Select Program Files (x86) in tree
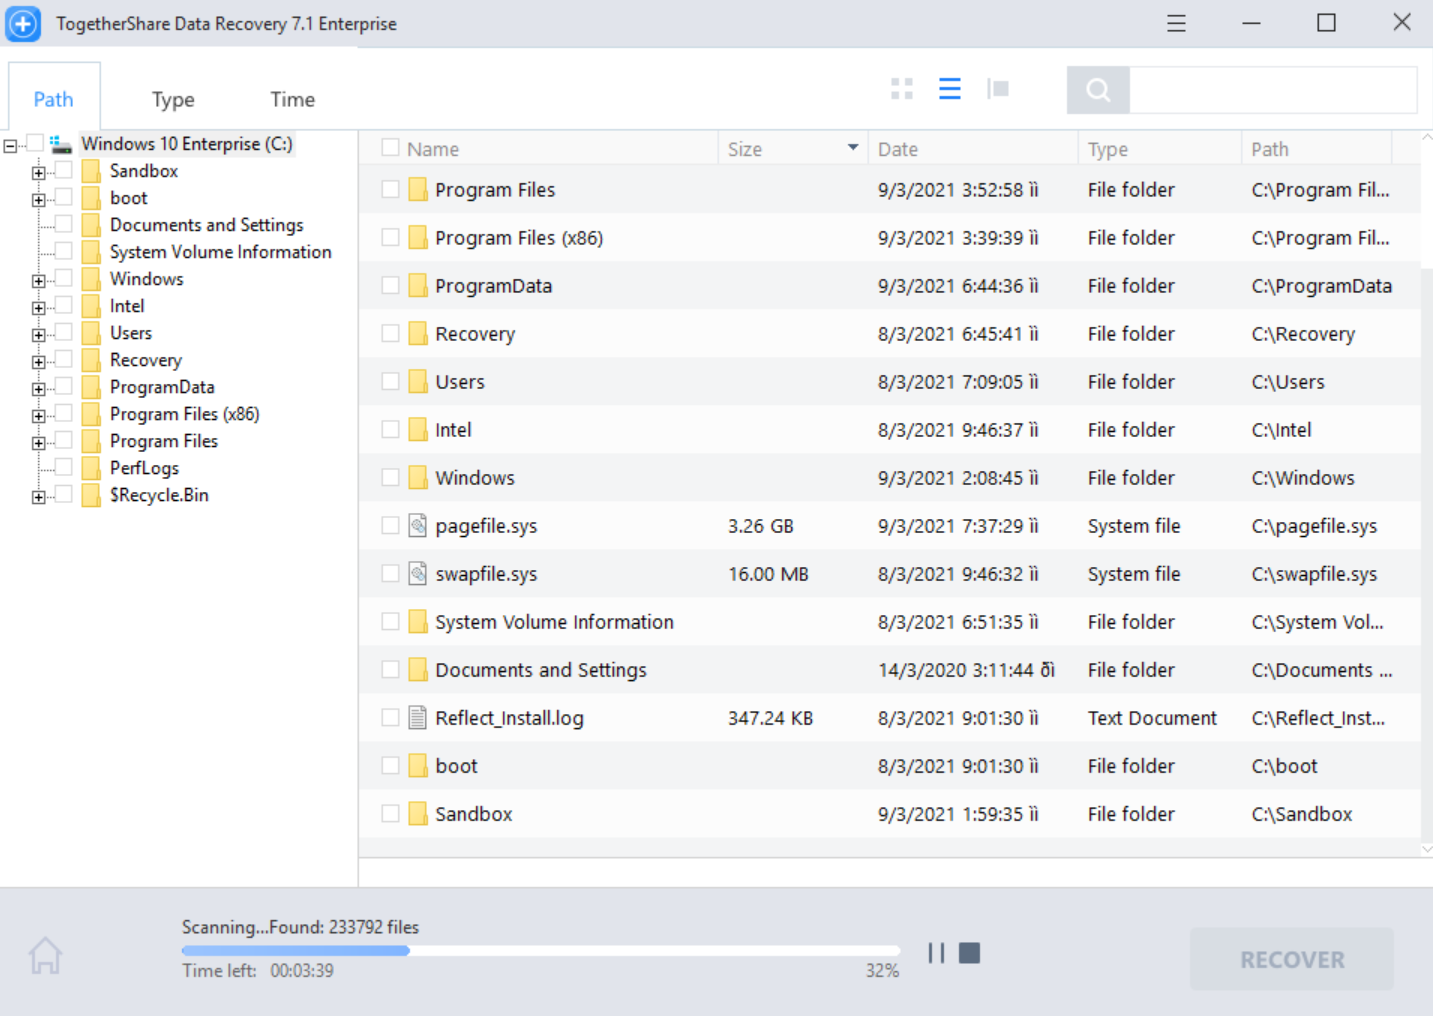Screen dimensions: 1433x1016 [x=185, y=414]
